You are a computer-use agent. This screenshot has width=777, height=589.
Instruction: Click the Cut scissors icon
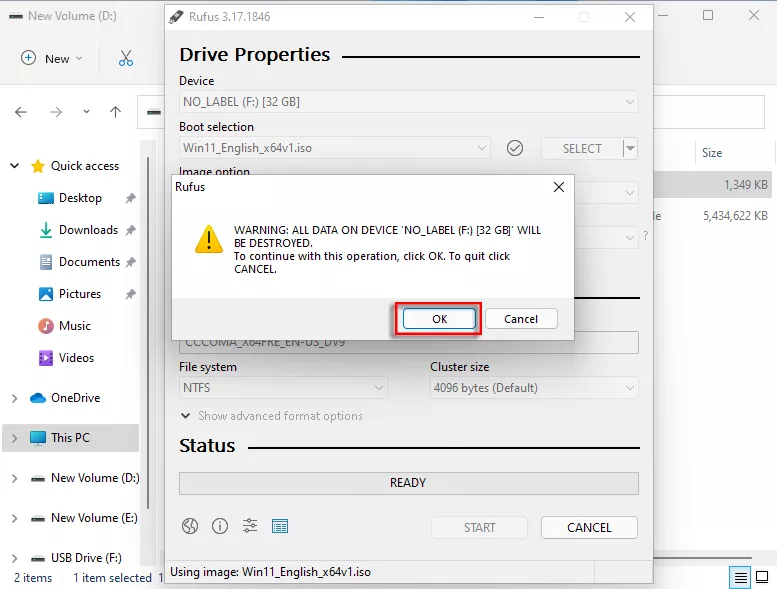(x=126, y=58)
